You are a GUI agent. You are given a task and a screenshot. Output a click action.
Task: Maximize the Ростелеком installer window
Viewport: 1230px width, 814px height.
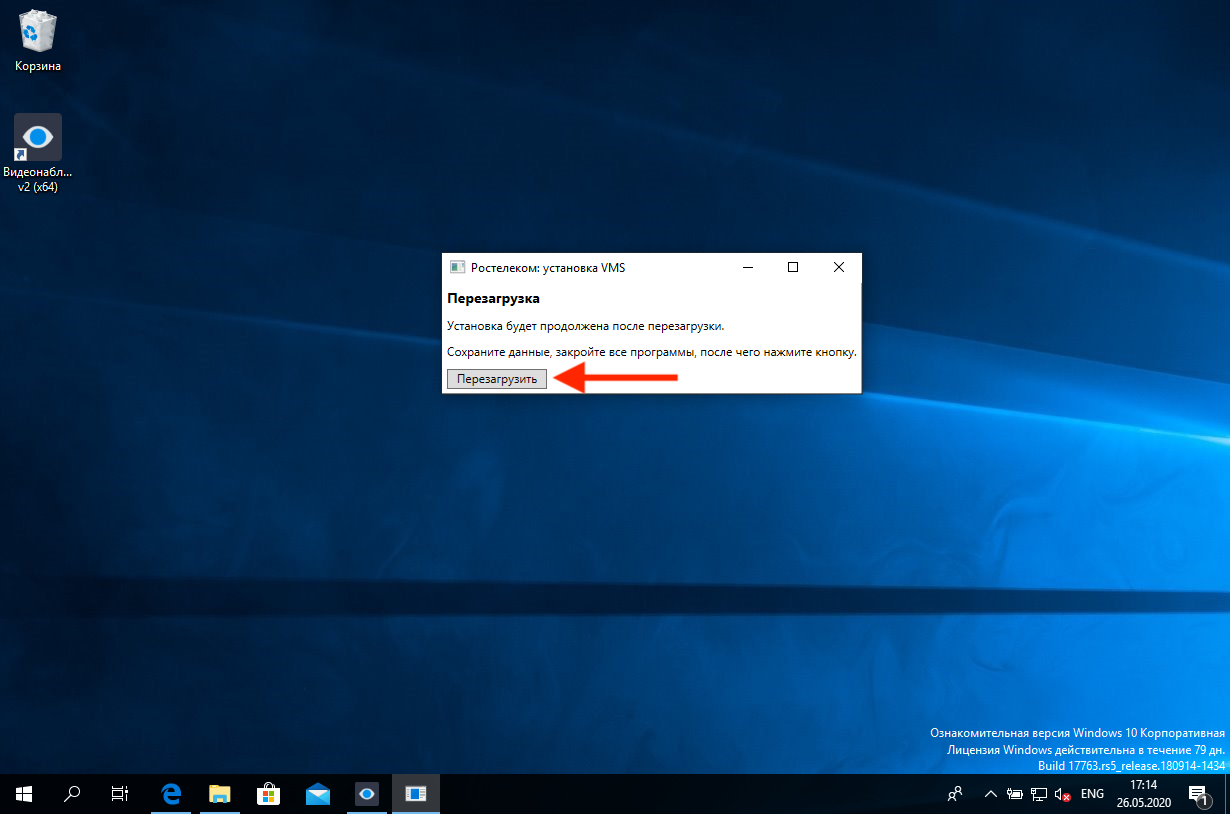coord(793,267)
